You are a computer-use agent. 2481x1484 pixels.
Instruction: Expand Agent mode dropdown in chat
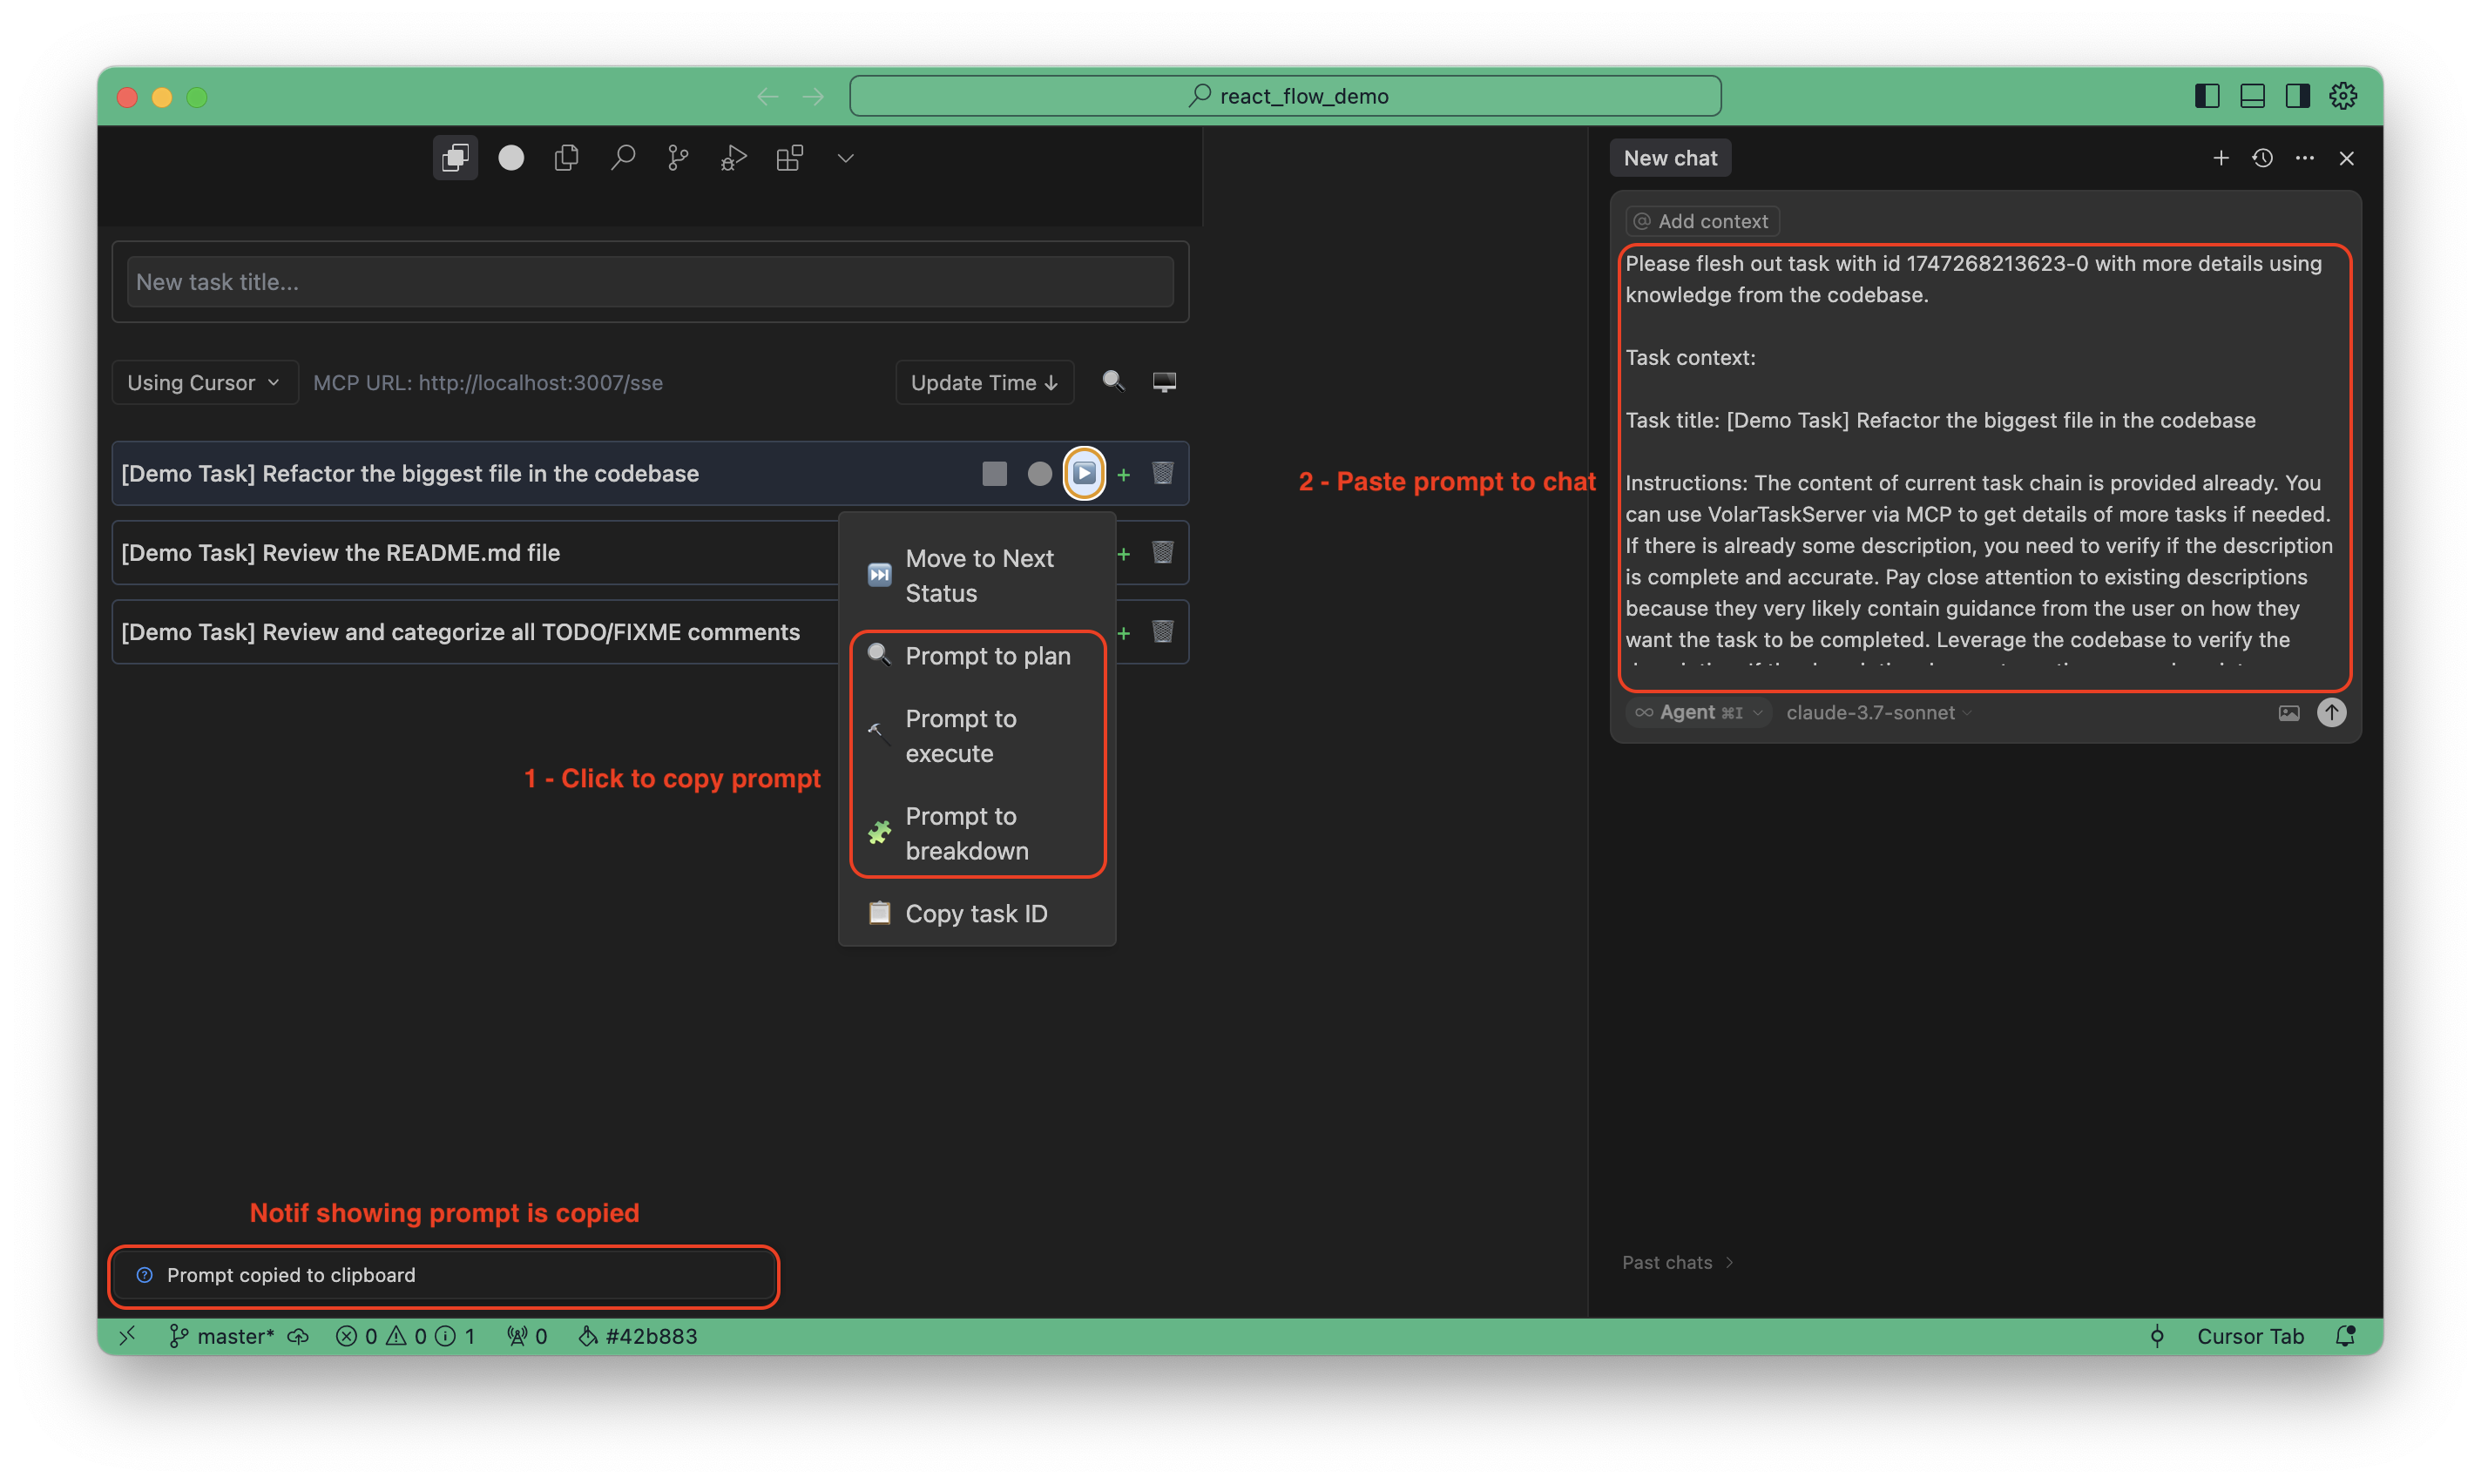coord(1699,713)
